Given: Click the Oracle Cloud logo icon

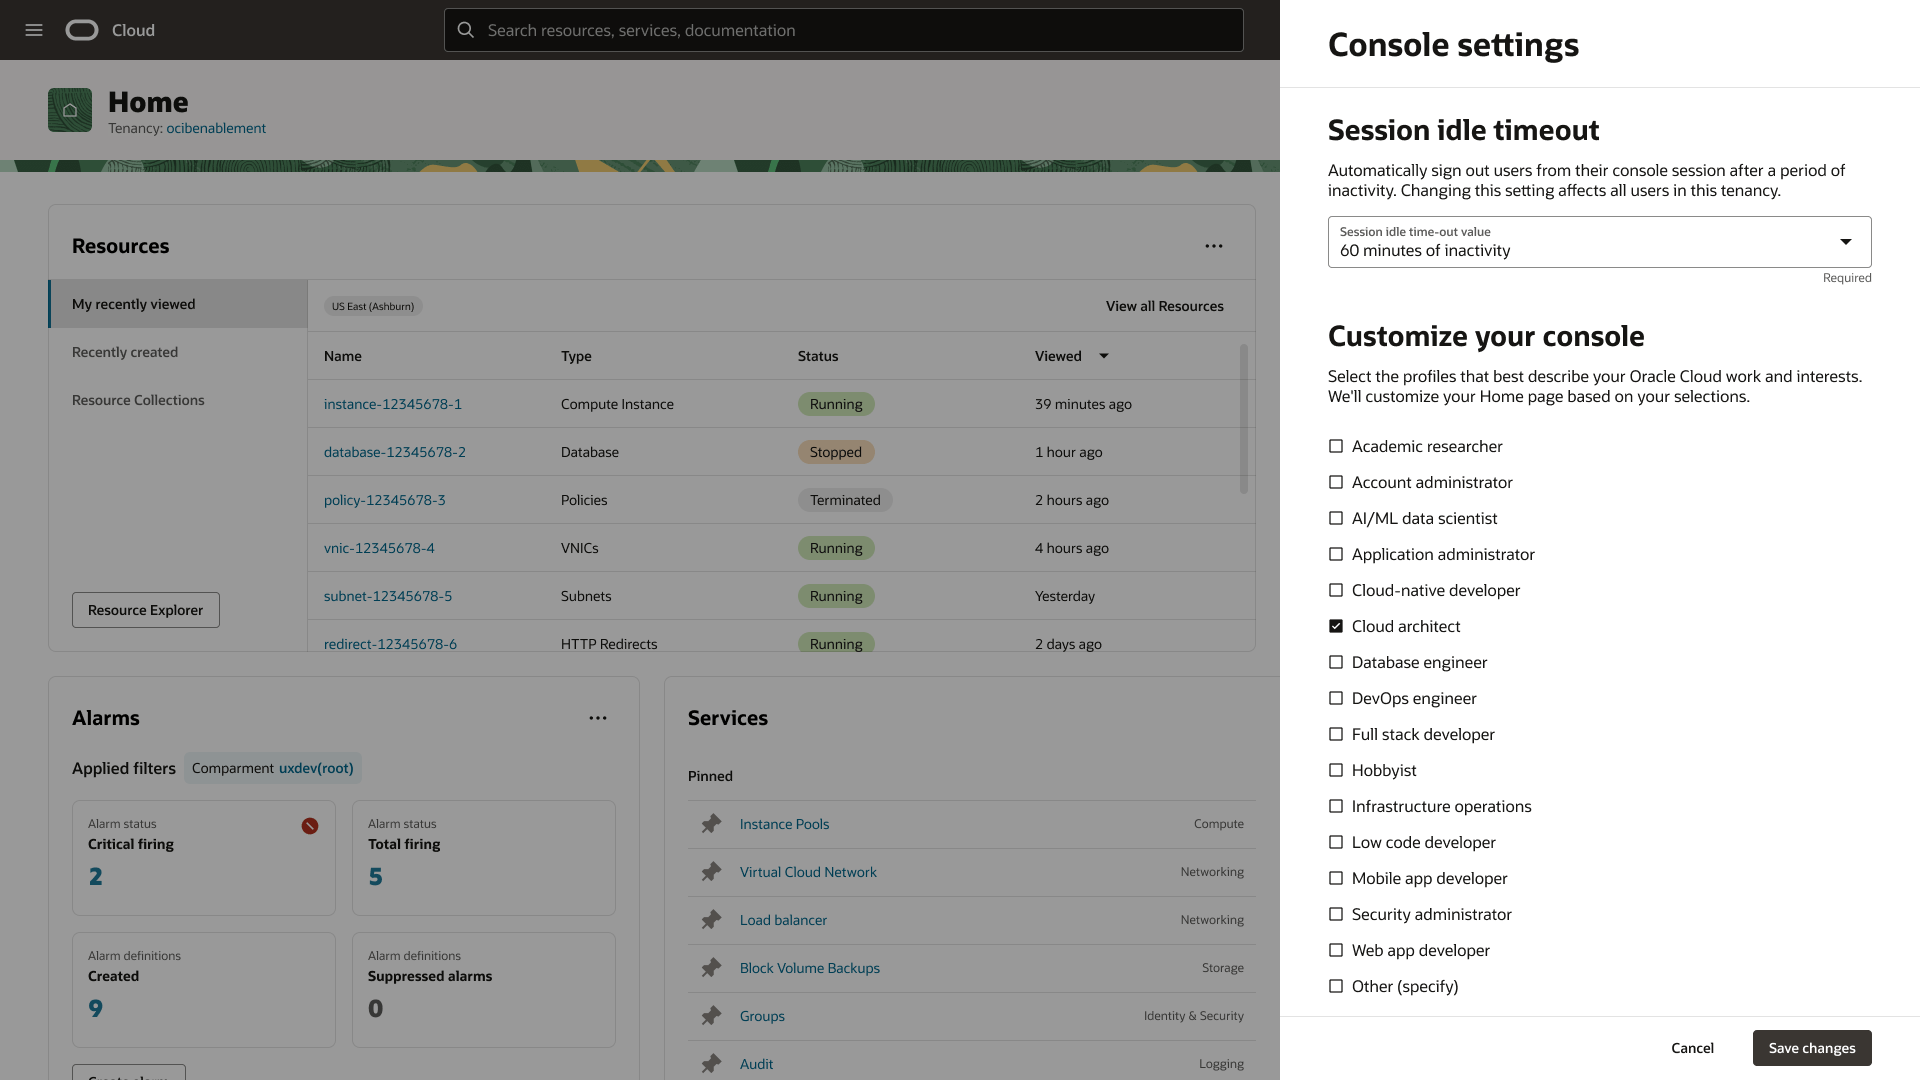Looking at the screenshot, I should tap(82, 30).
